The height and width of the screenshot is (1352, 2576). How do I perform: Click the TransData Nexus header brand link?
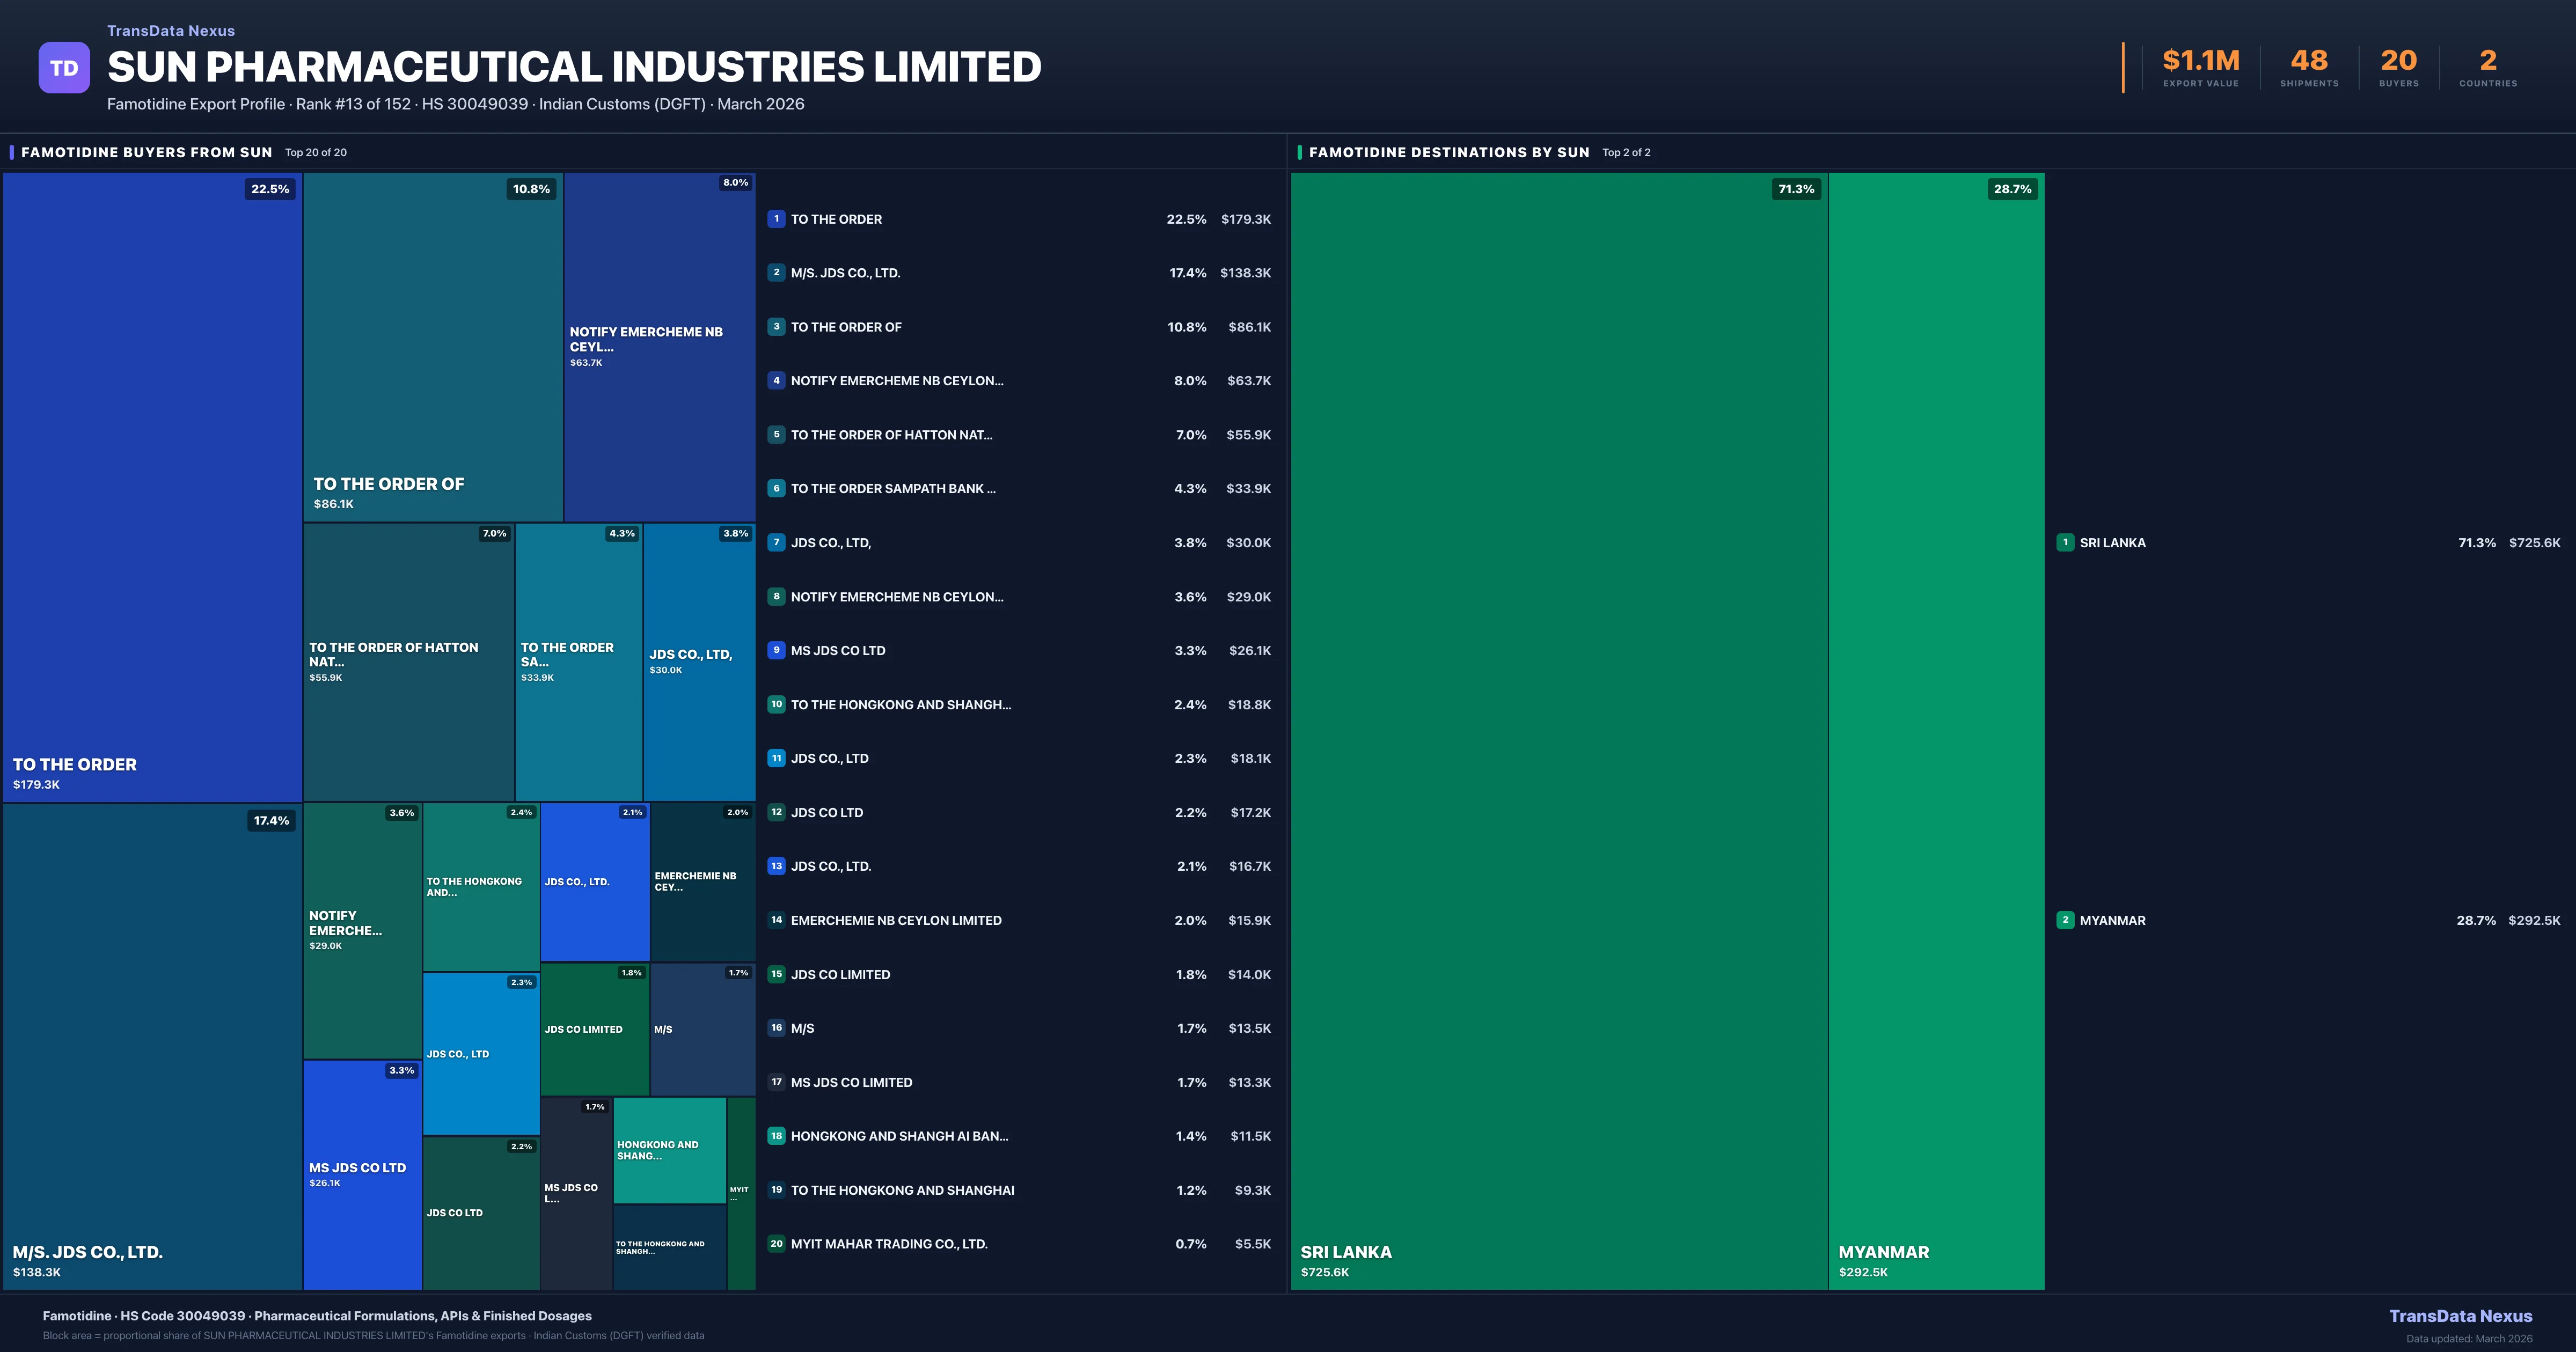[171, 31]
